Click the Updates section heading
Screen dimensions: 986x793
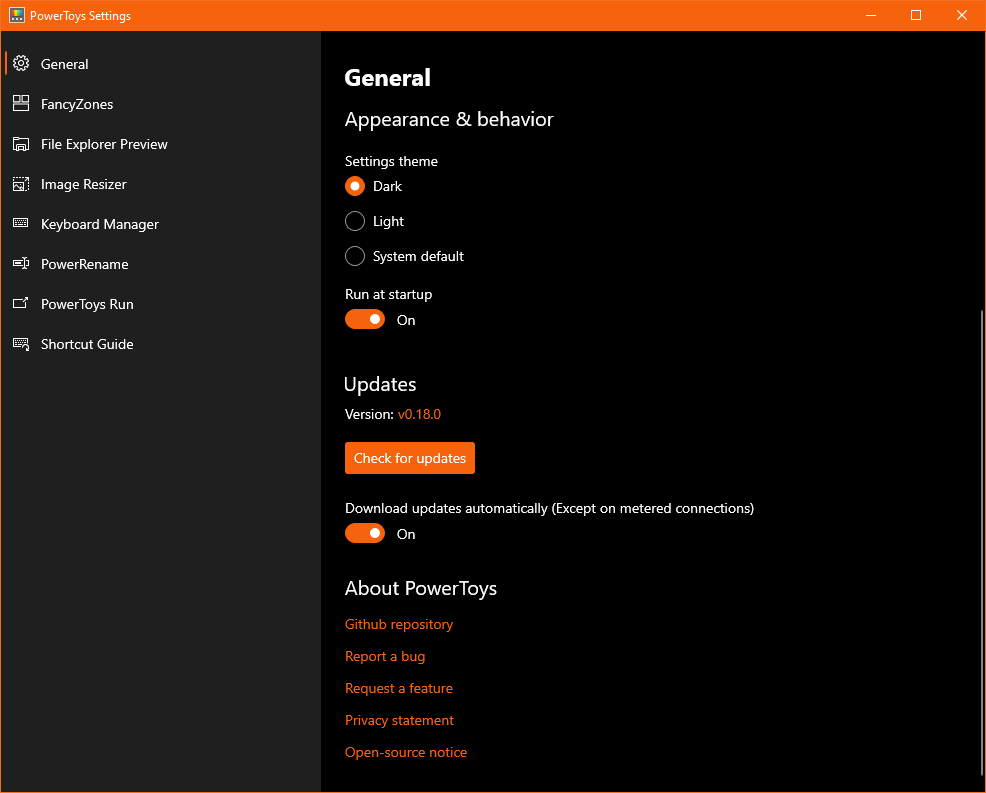point(380,384)
